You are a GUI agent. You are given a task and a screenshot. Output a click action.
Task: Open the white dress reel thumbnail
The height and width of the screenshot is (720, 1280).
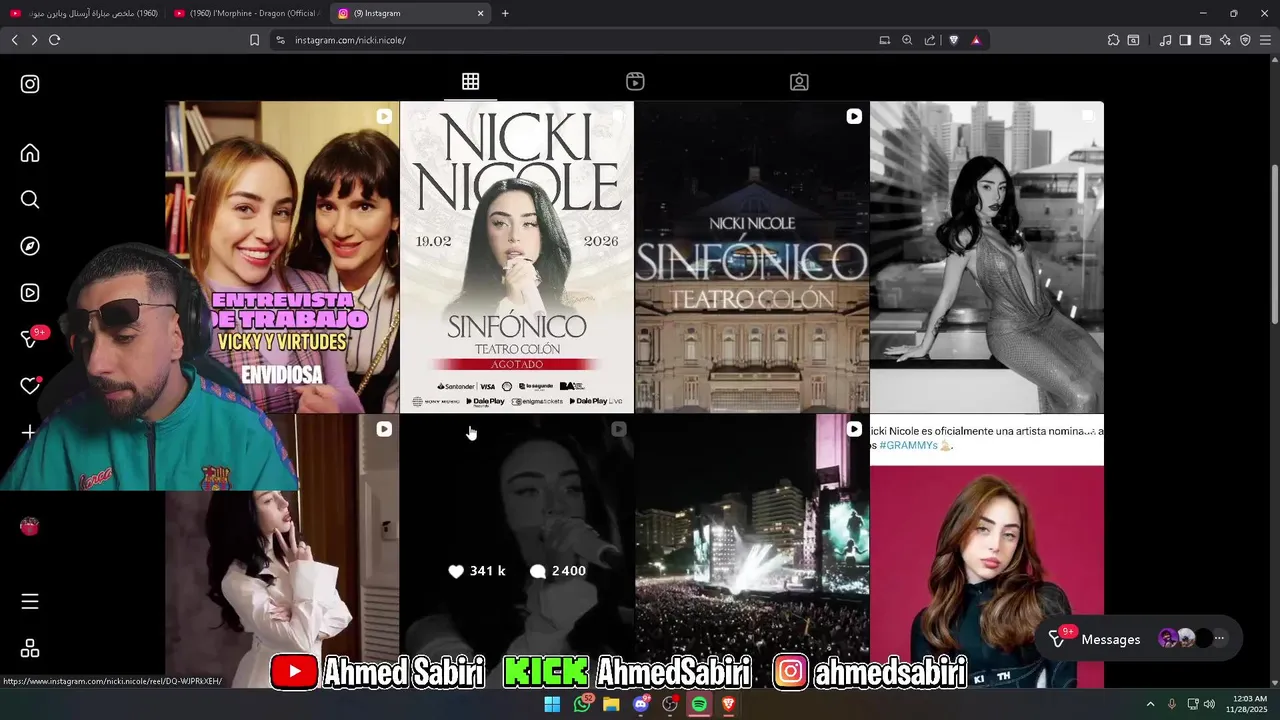coord(282,551)
